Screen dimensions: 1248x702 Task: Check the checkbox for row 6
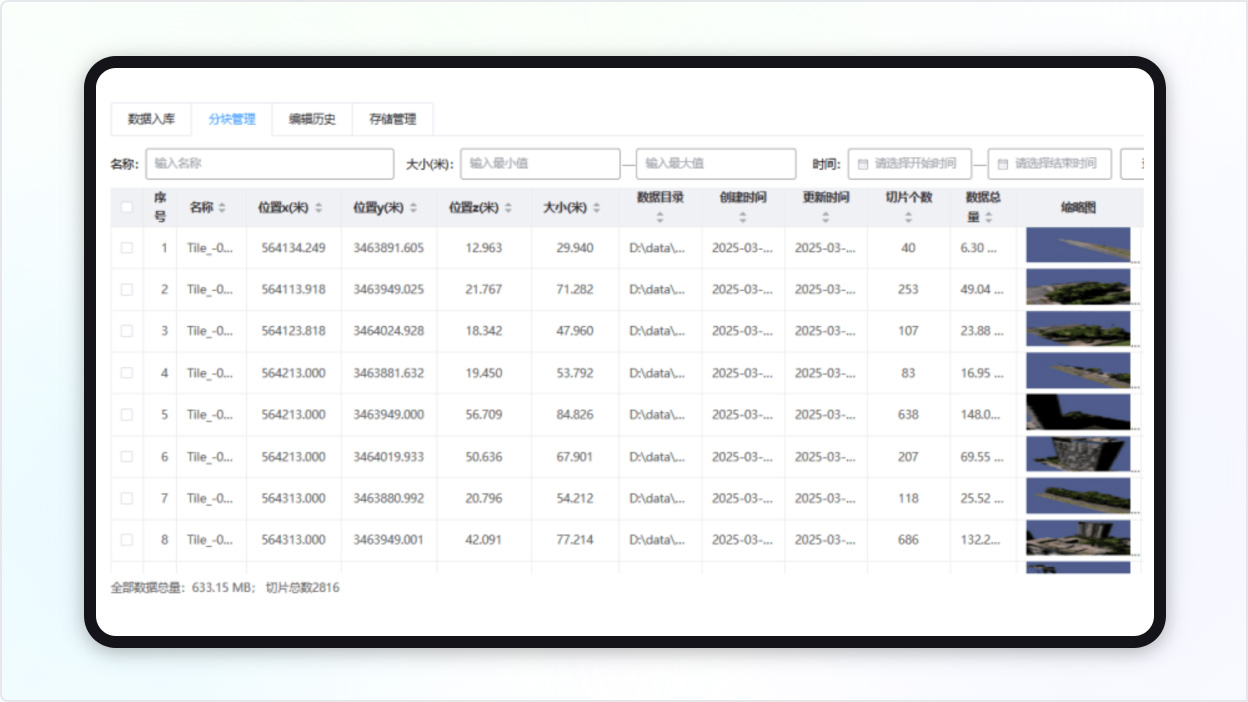(127, 457)
